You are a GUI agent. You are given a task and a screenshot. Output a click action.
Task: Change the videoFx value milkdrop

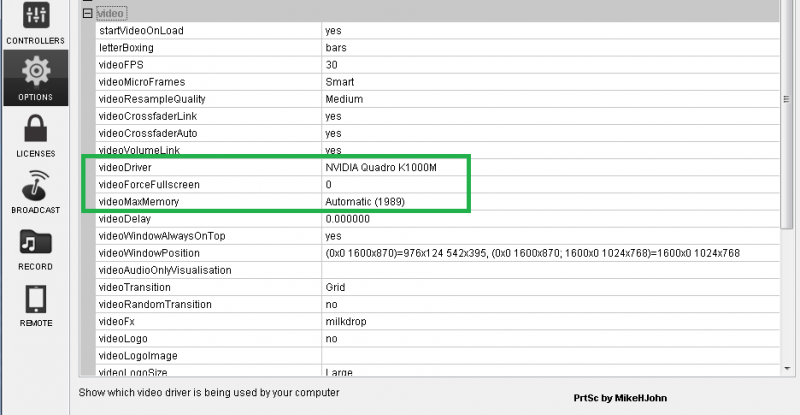(x=346, y=322)
